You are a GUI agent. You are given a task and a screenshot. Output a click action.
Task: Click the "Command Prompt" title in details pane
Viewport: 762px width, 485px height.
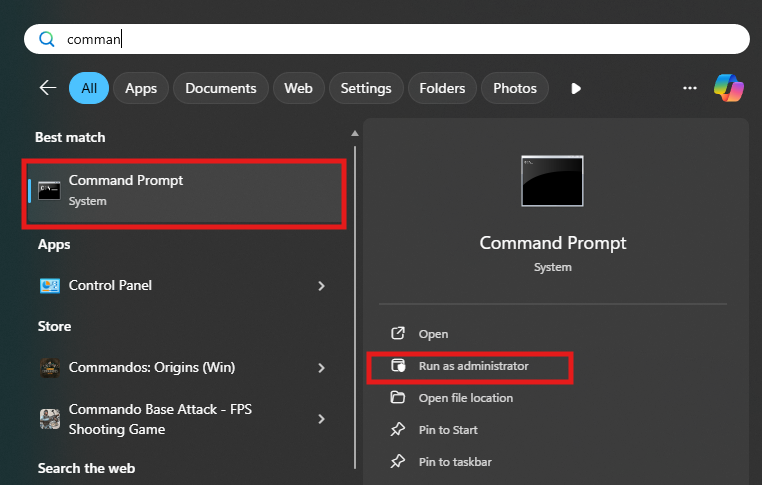[553, 243]
